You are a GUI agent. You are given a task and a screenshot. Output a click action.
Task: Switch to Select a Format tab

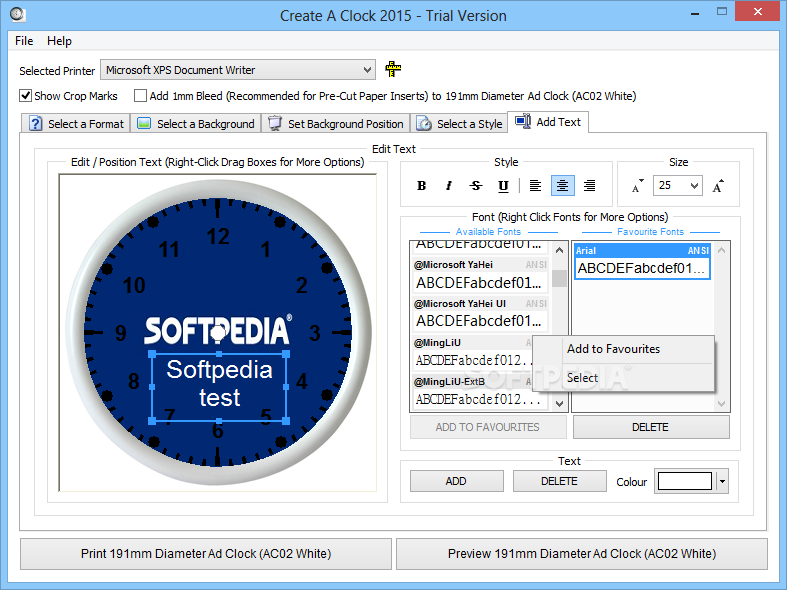76,123
